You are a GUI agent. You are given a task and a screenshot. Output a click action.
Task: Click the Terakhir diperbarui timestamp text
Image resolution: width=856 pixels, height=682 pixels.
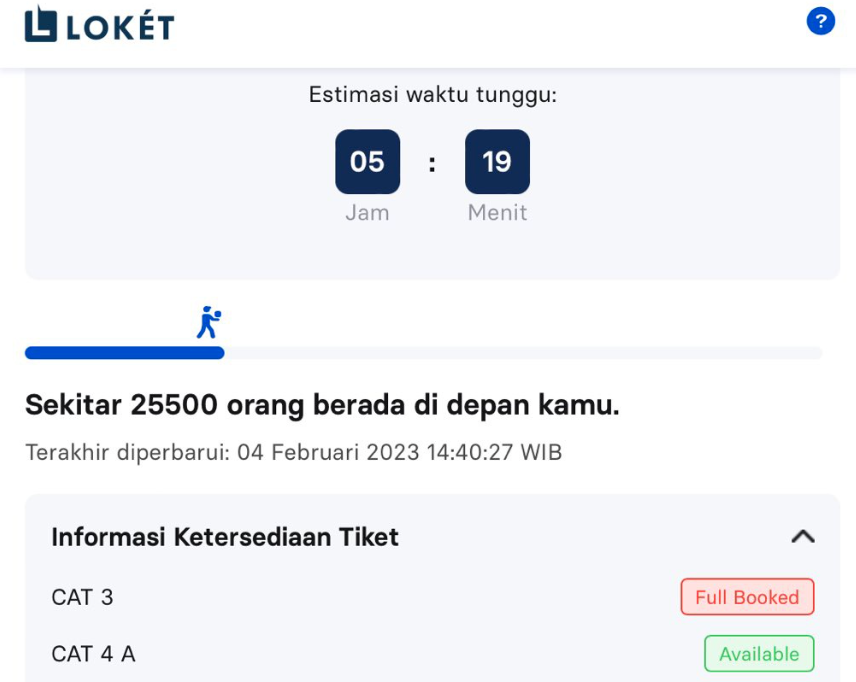293,452
